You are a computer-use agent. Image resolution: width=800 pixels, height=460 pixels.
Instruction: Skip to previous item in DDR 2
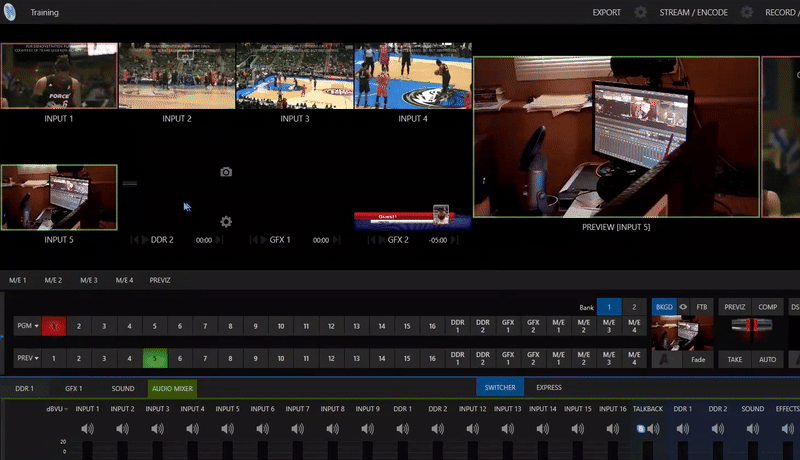[x=134, y=240]
